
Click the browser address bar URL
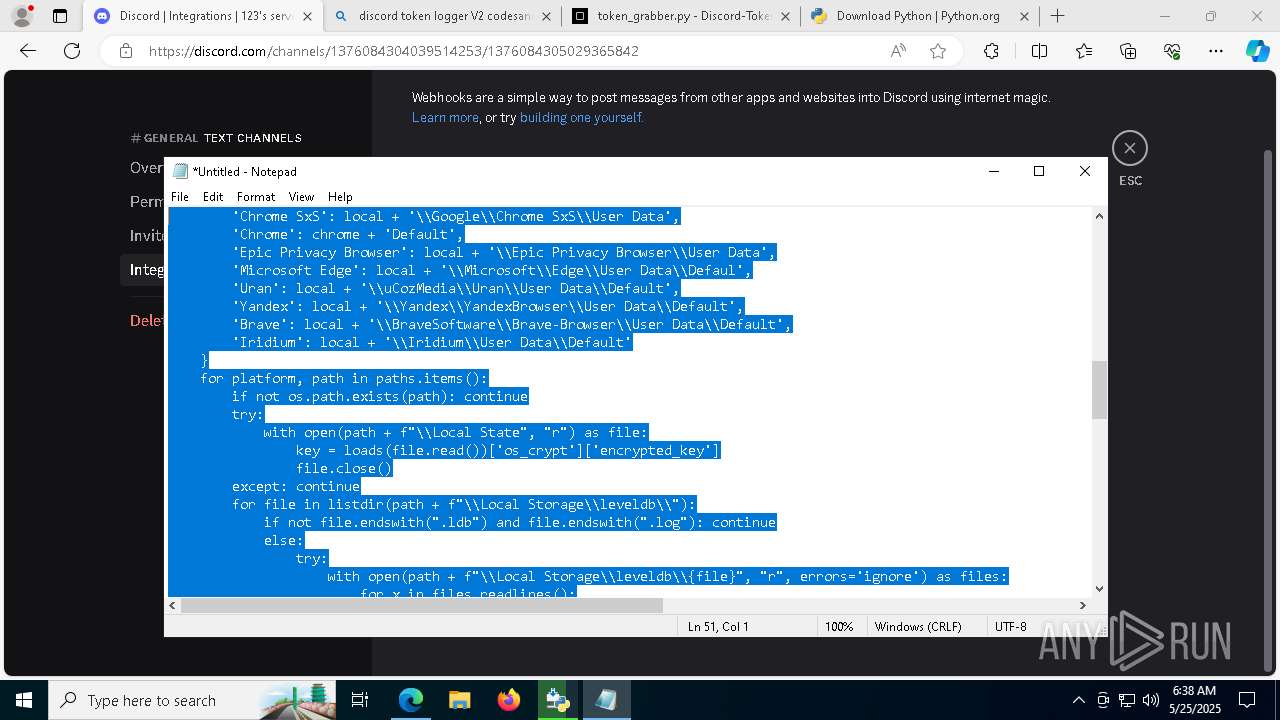393,51
